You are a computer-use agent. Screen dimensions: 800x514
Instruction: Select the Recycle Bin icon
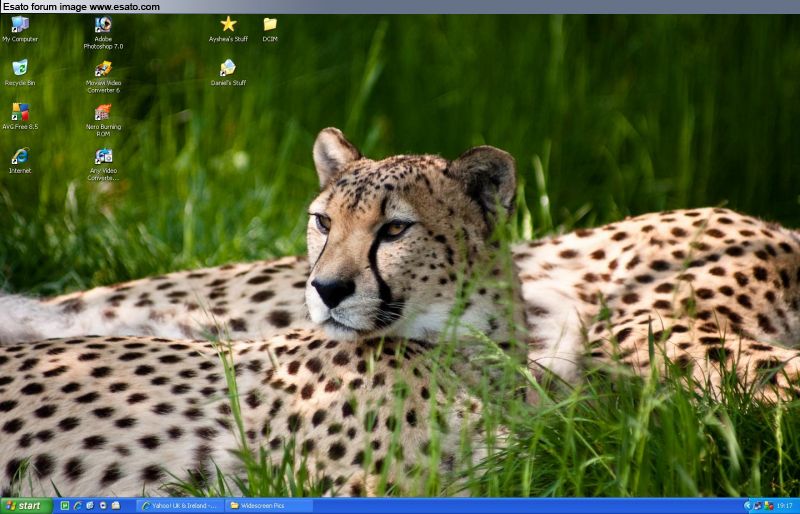pos(20,73)
